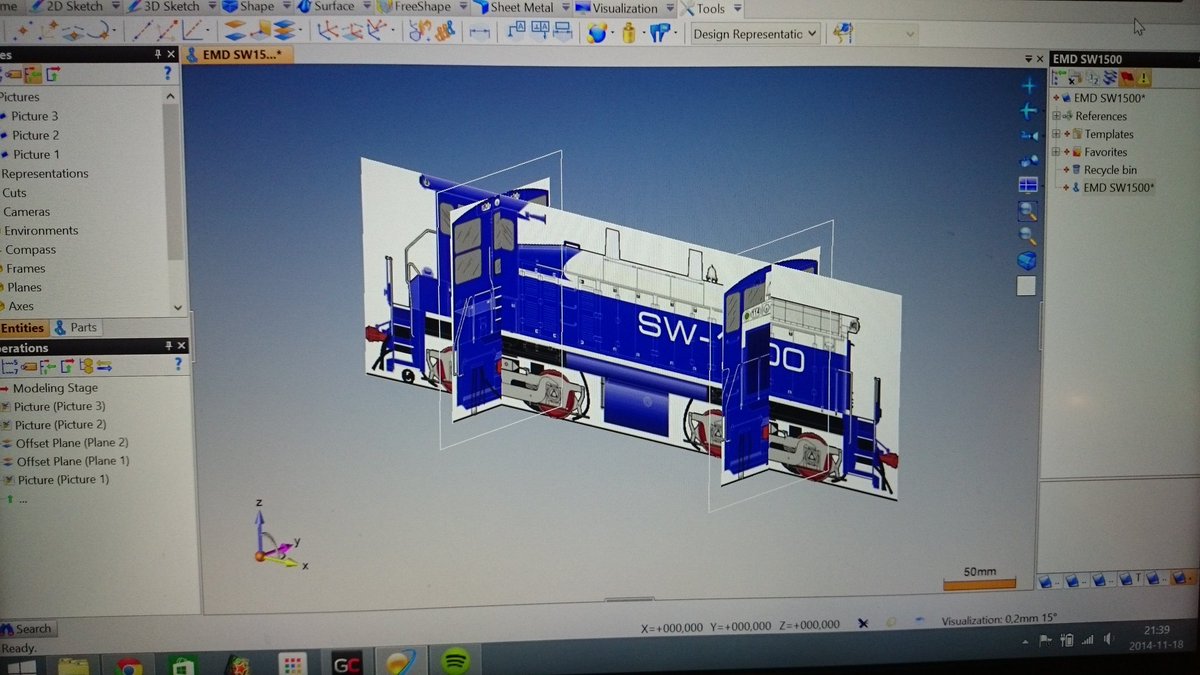The image size is (1200, 675).
Task: Click the blue globe render icon in toolbar
Action: point(597,33)
